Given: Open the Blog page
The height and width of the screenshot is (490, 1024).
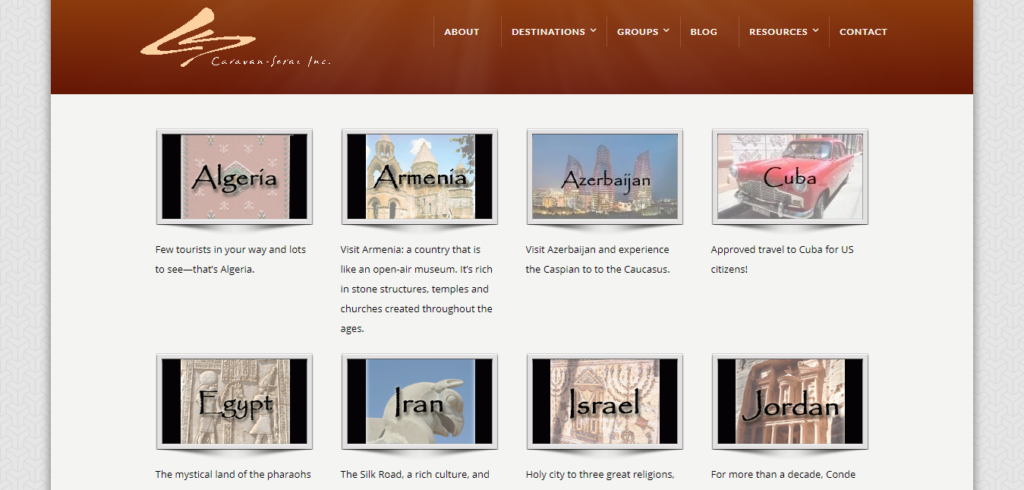Looking at the screenshot, I should click(x=703, y=32).
